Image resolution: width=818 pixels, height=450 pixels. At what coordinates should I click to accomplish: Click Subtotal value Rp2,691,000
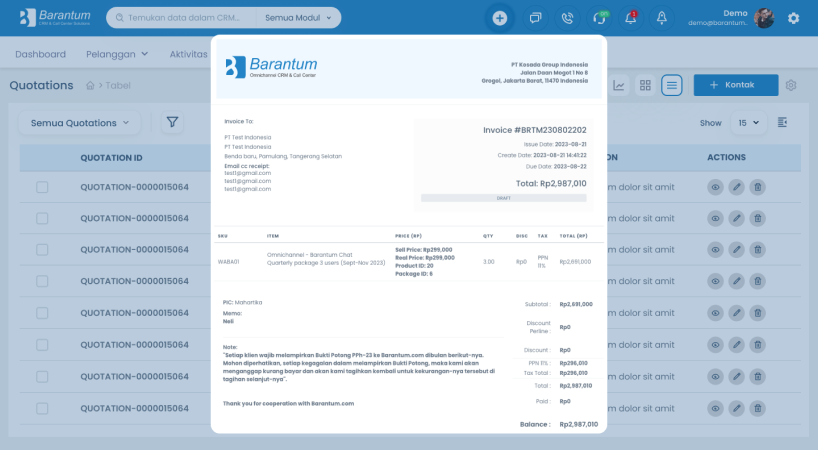pyautogui.click(x=576, y=304)
